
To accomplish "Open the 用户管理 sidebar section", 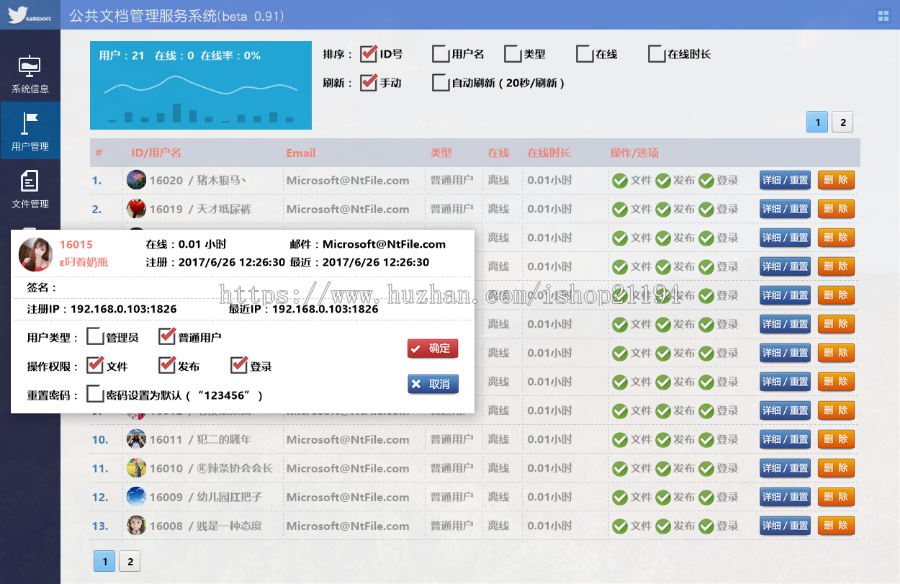I will coord(30,130).
